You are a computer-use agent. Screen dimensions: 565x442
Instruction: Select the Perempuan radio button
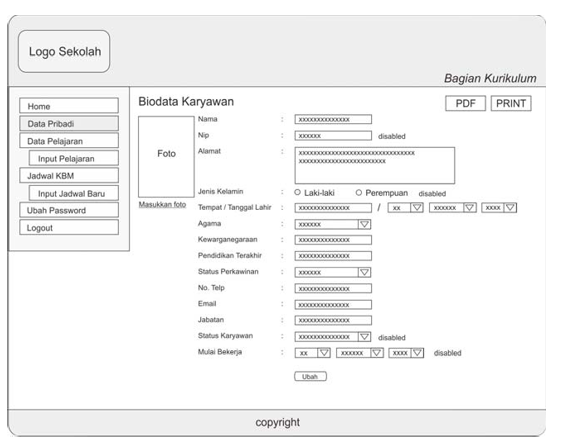click(x=359, y=193)
